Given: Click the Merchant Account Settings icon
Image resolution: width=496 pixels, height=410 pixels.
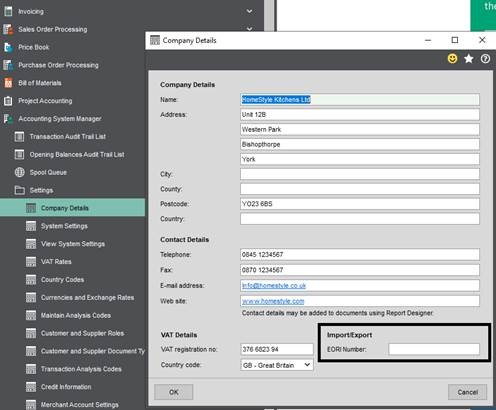Looking at the screenshot, I should [31, 405].
